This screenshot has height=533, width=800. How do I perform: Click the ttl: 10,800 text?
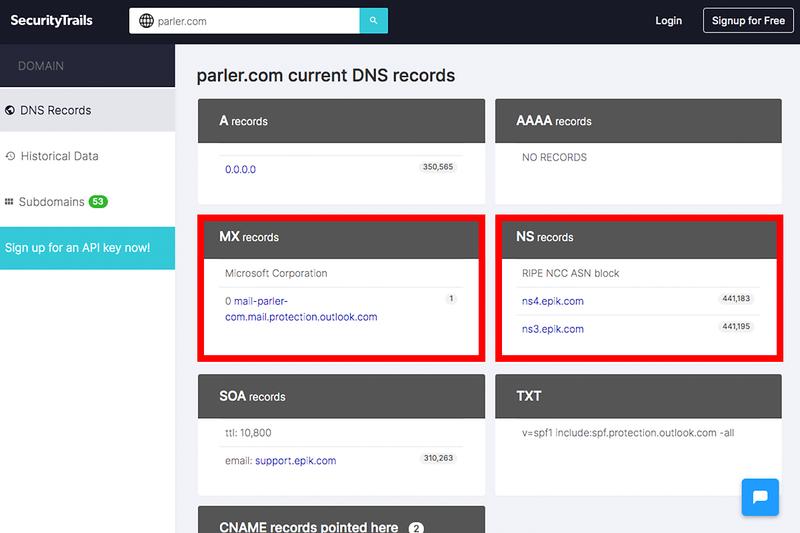(248, 433)
